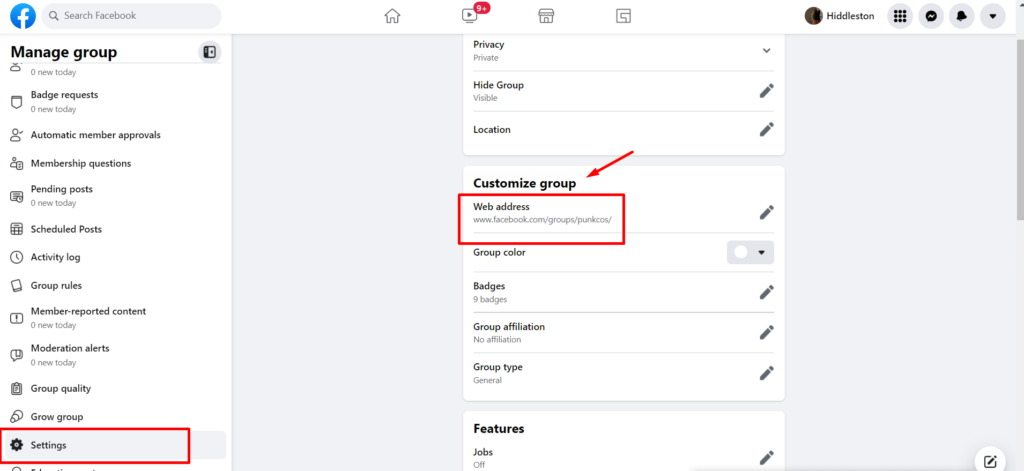This screenshot has width=1024, height=471.
Task: Open the Group color dropdown
Action: coord(750,252)
